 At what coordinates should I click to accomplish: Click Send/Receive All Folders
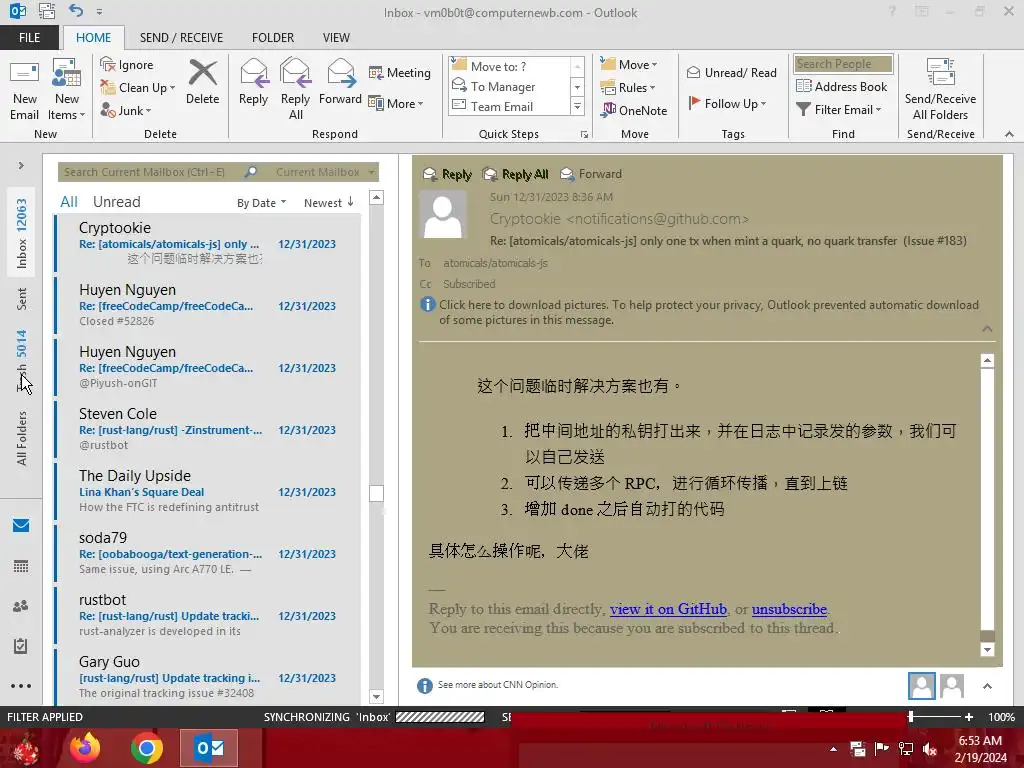pos(940,90)
